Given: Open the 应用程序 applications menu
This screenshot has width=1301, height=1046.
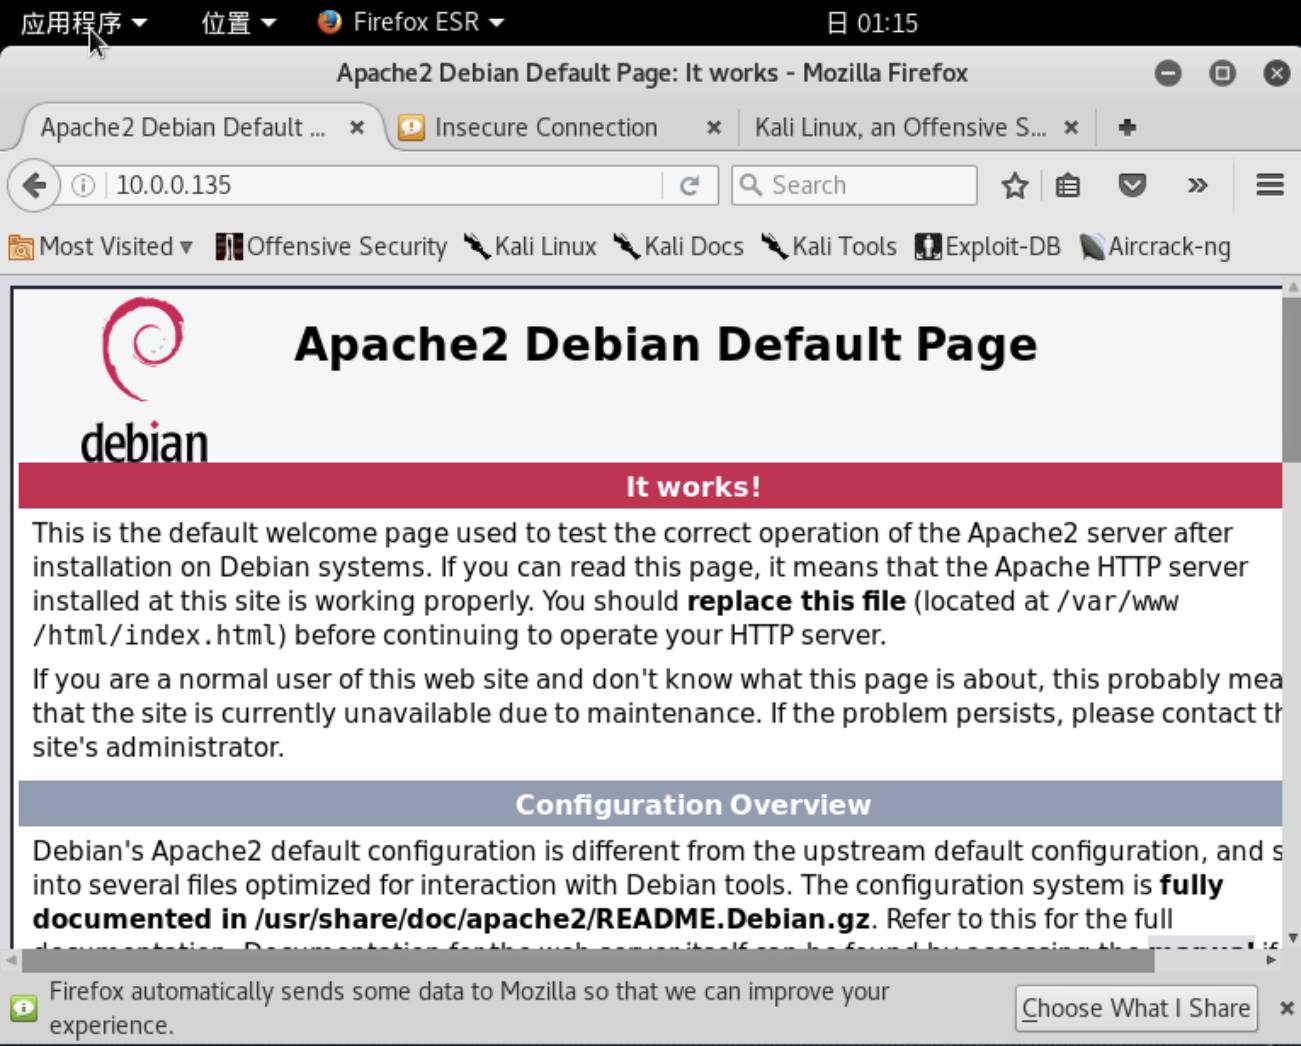Looking at the screenshot, I should (x=84, y=22).
